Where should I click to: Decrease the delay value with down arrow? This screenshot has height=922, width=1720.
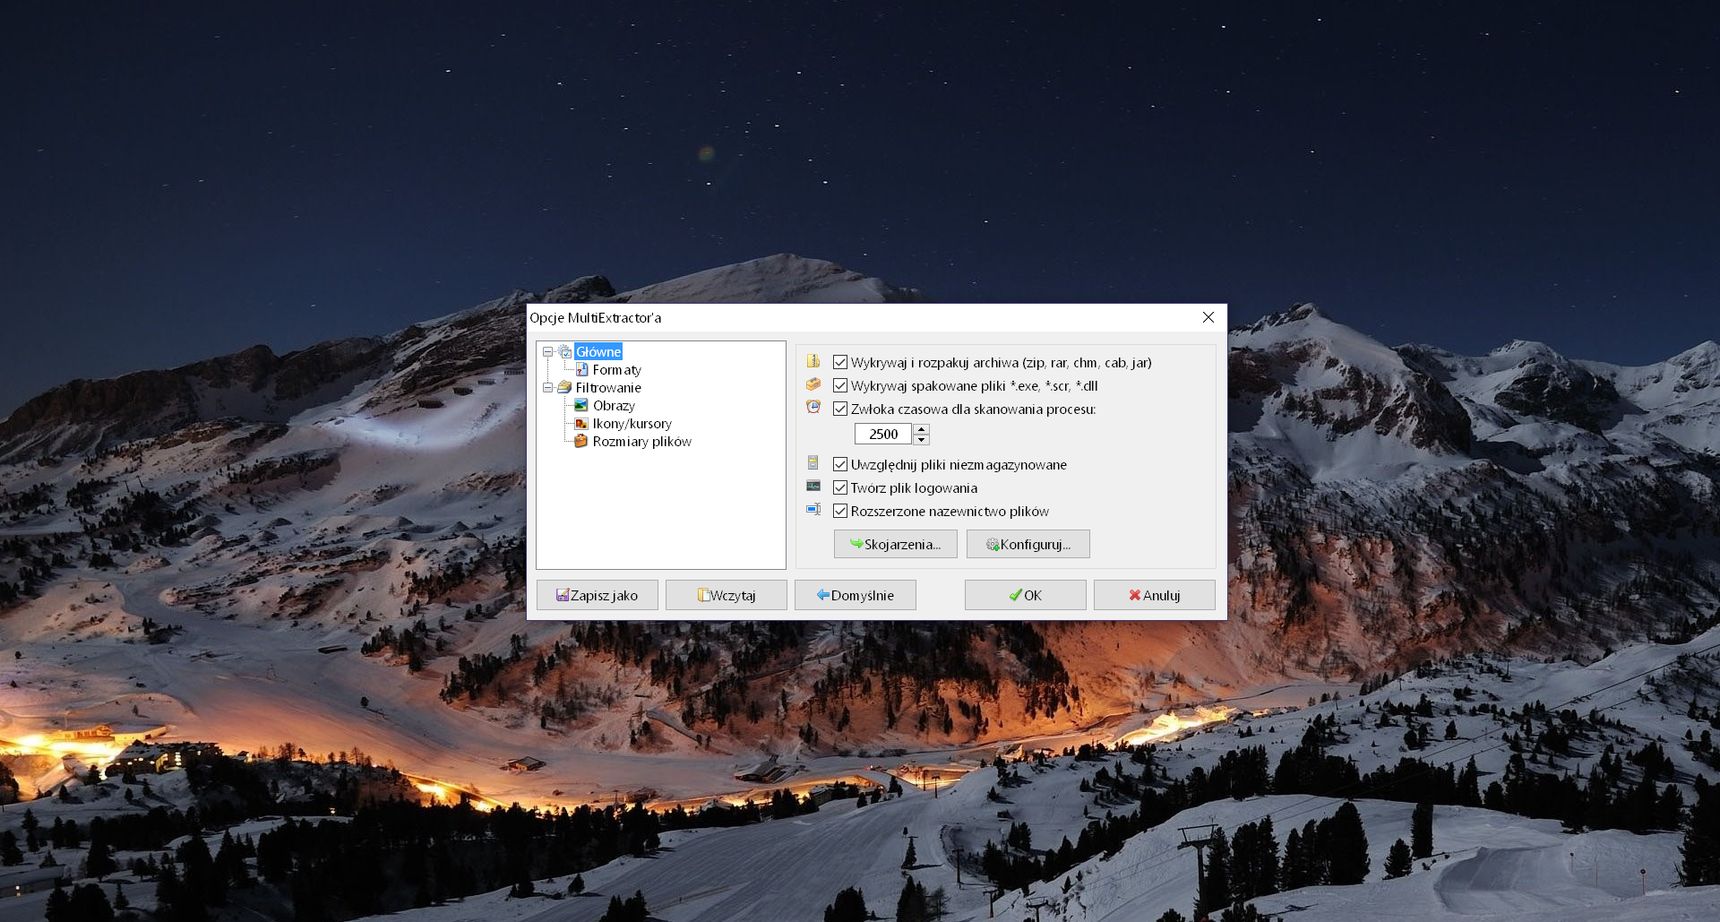(922, 439)
